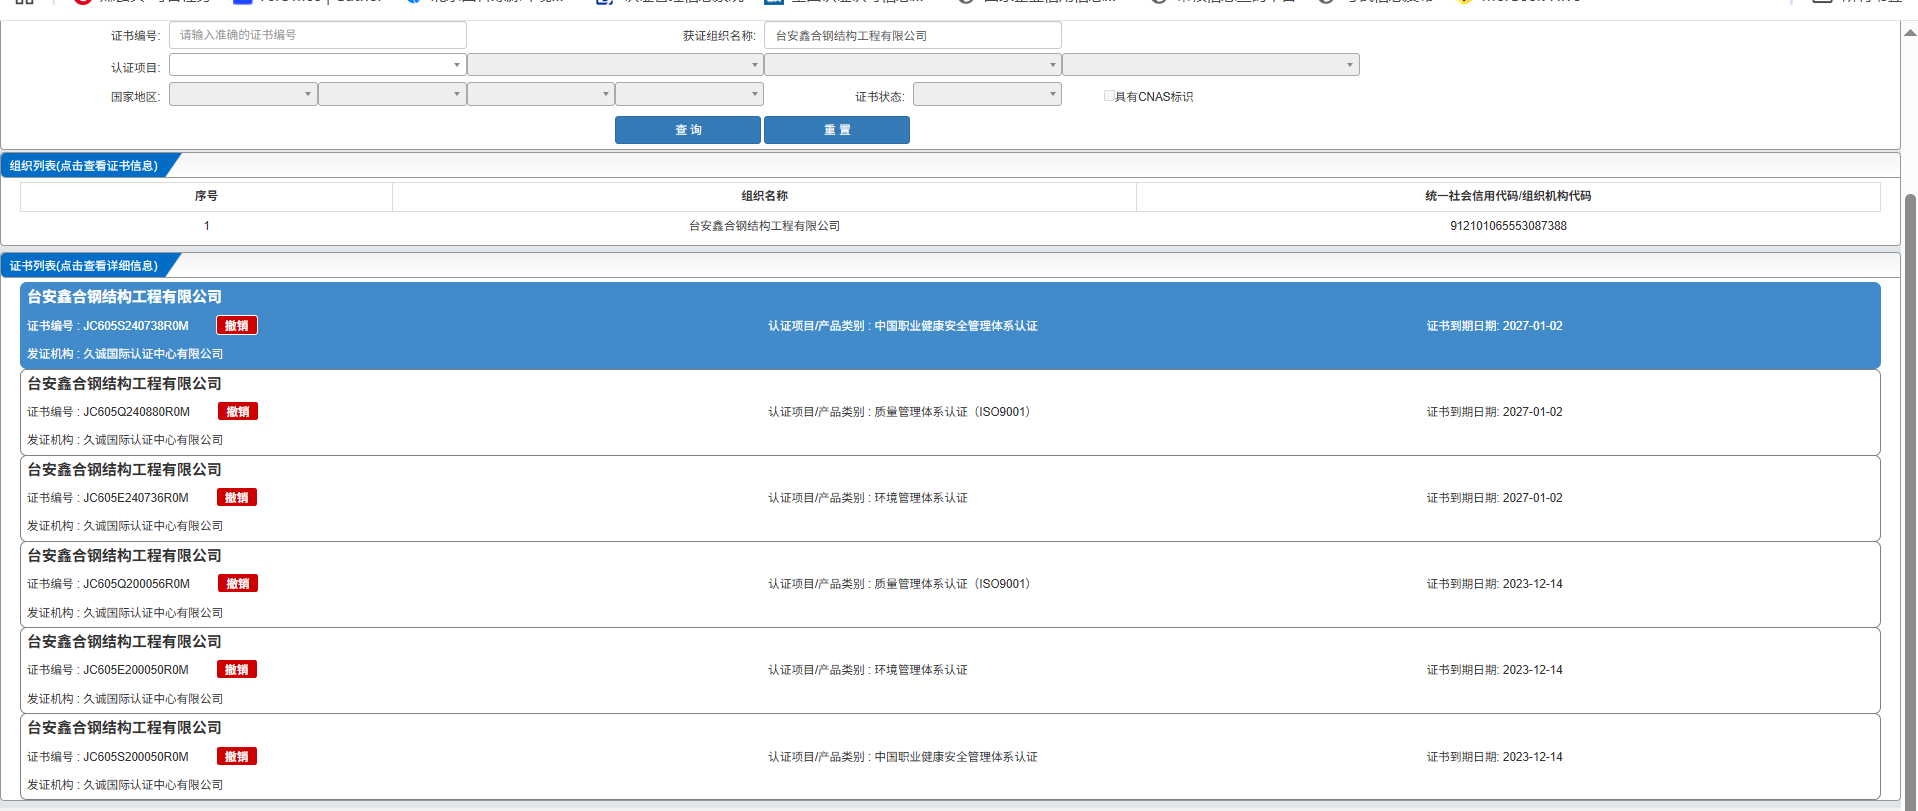Open the first 认证项目 dropdown

[x=318, y=65]
